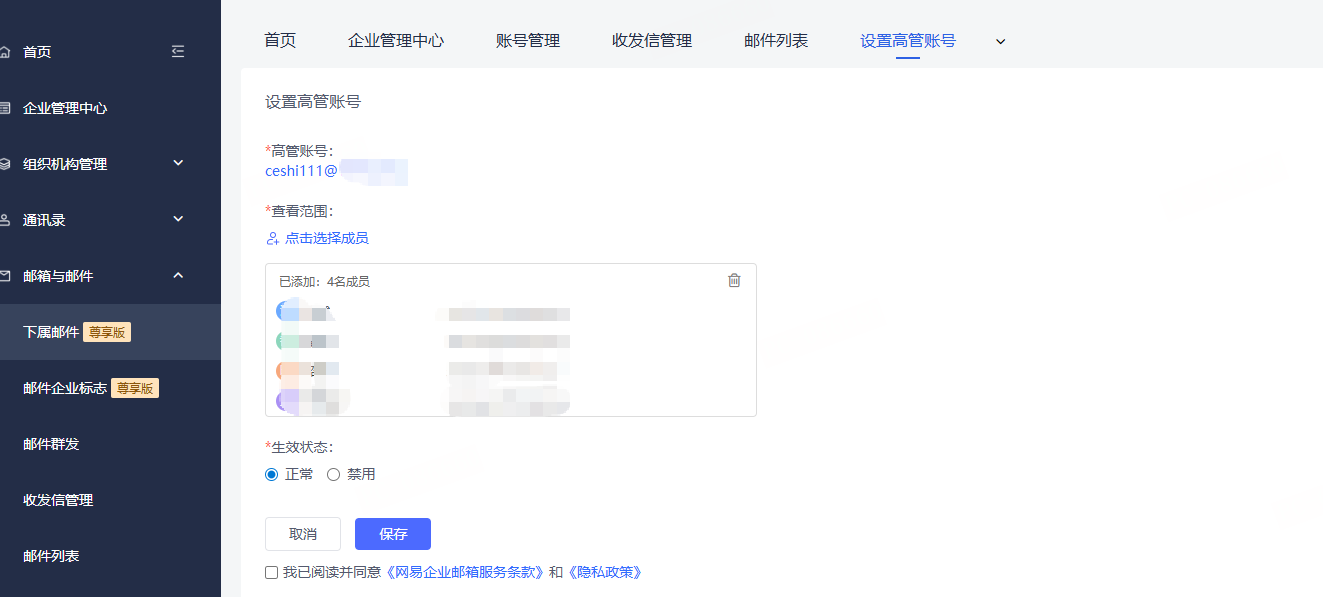Image resolution: width=1323 pixels, height=597 pixels.
Task: Click the 设置高管账号 page heading
Action: [x=313, y=102]
